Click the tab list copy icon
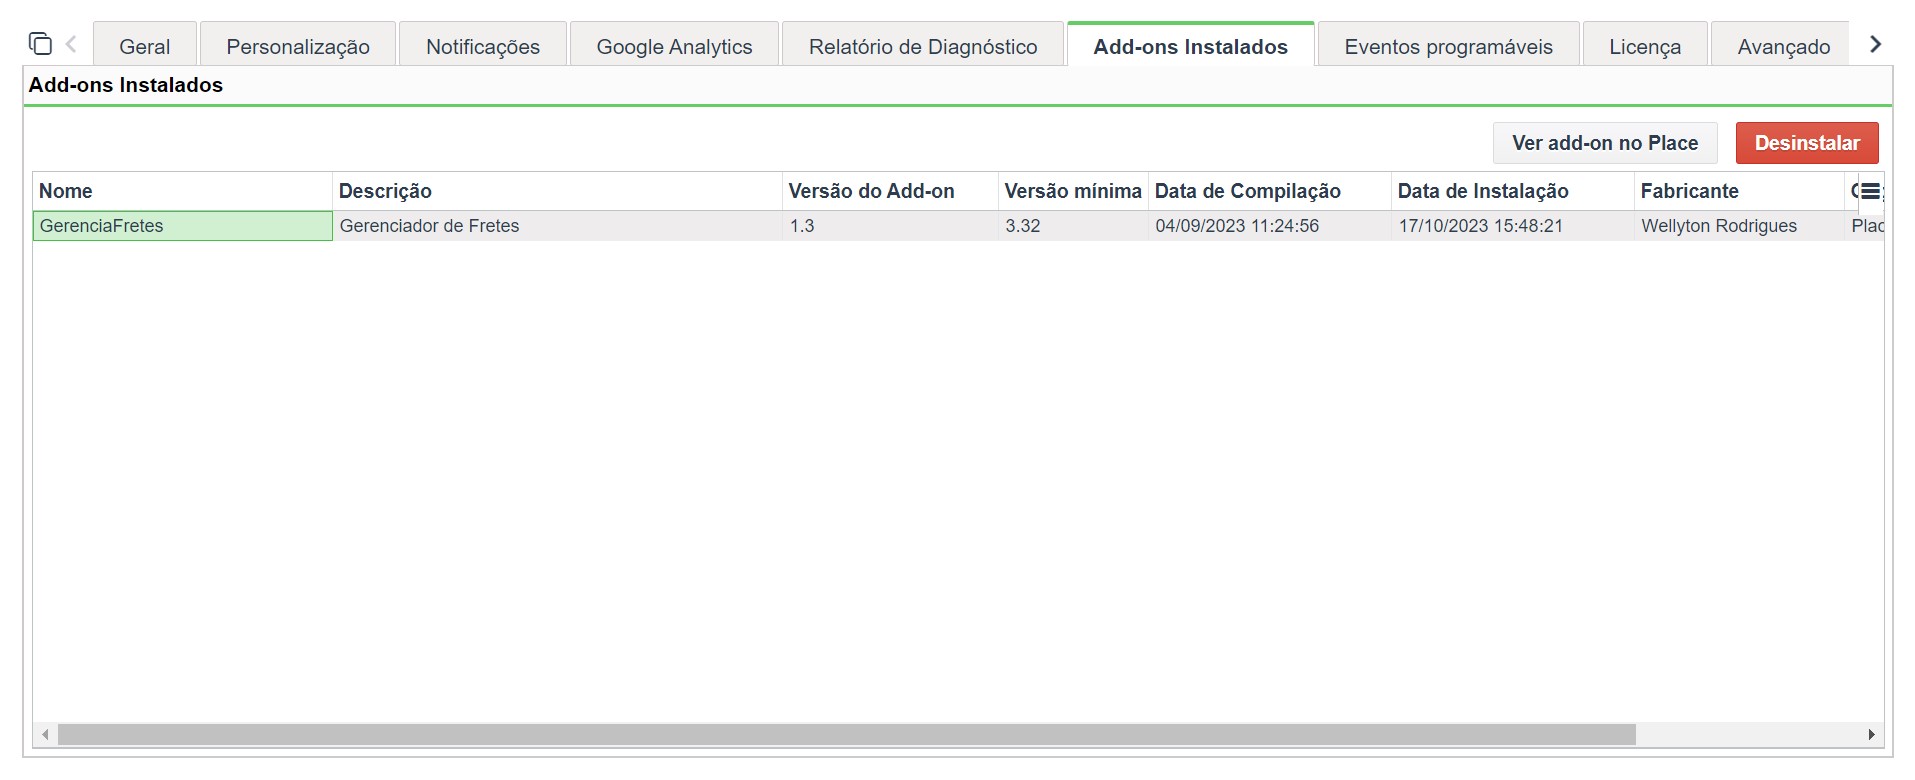This screenshot has width=1915, height=780. pyautogui.click(x=40, y=44)
